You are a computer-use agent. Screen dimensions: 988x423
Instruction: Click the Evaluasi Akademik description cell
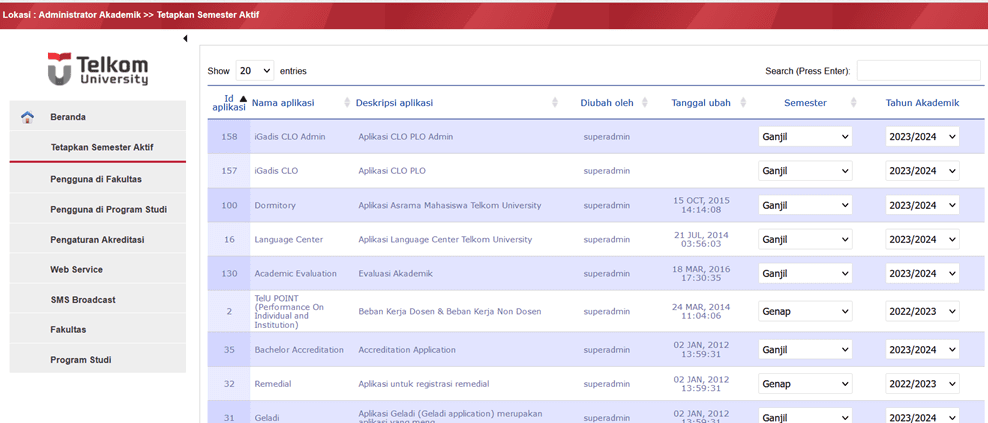coord(396,274)
